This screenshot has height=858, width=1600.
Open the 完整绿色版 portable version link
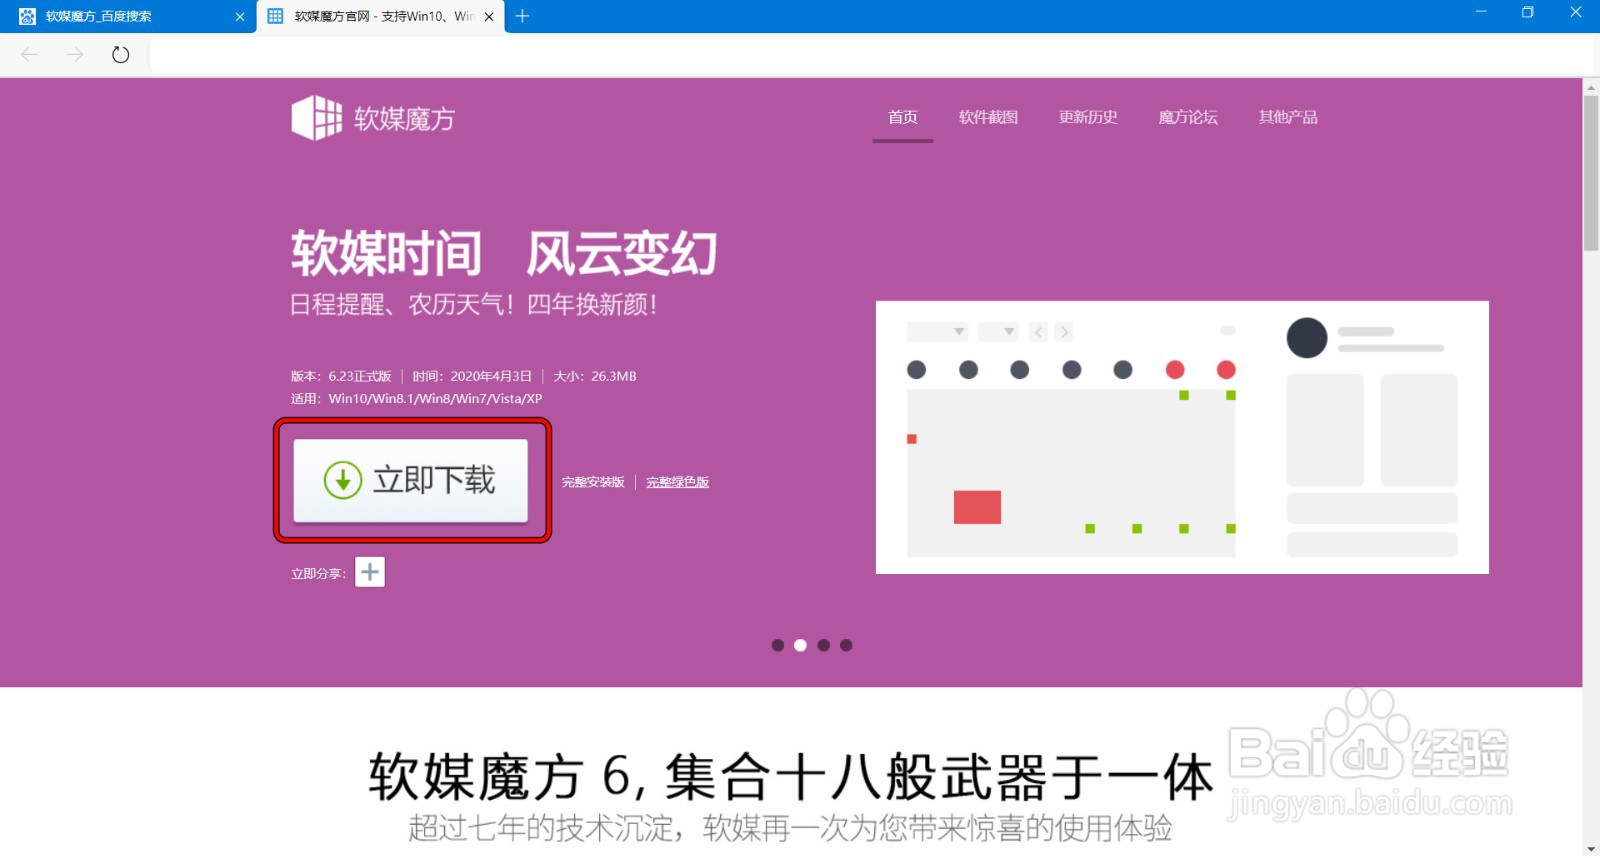tap(677, 482)
